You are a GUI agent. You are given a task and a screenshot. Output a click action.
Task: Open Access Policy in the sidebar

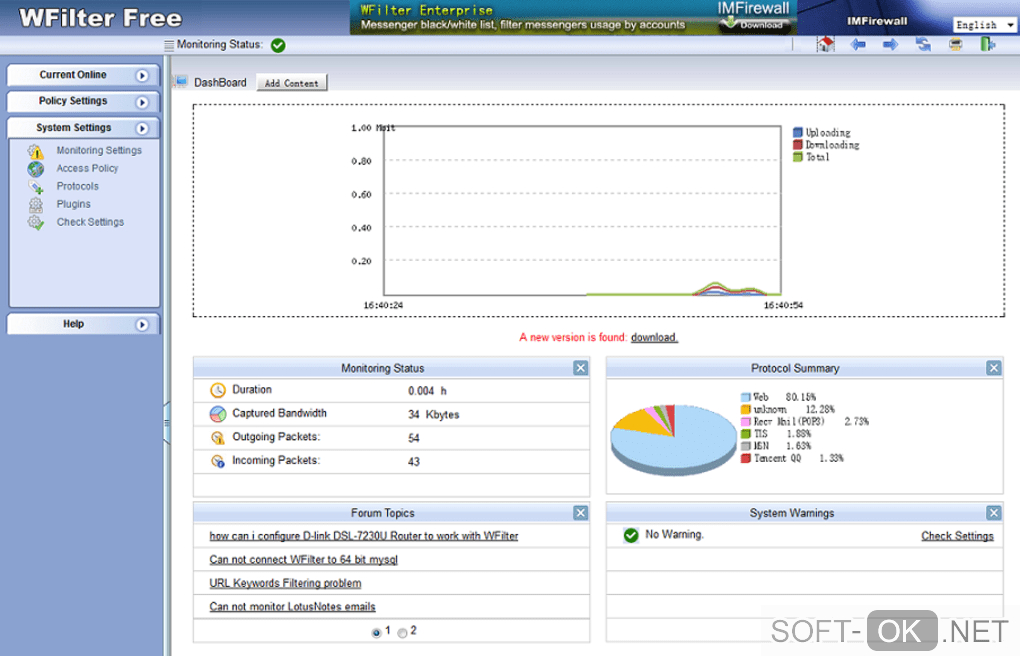[87, 169]
